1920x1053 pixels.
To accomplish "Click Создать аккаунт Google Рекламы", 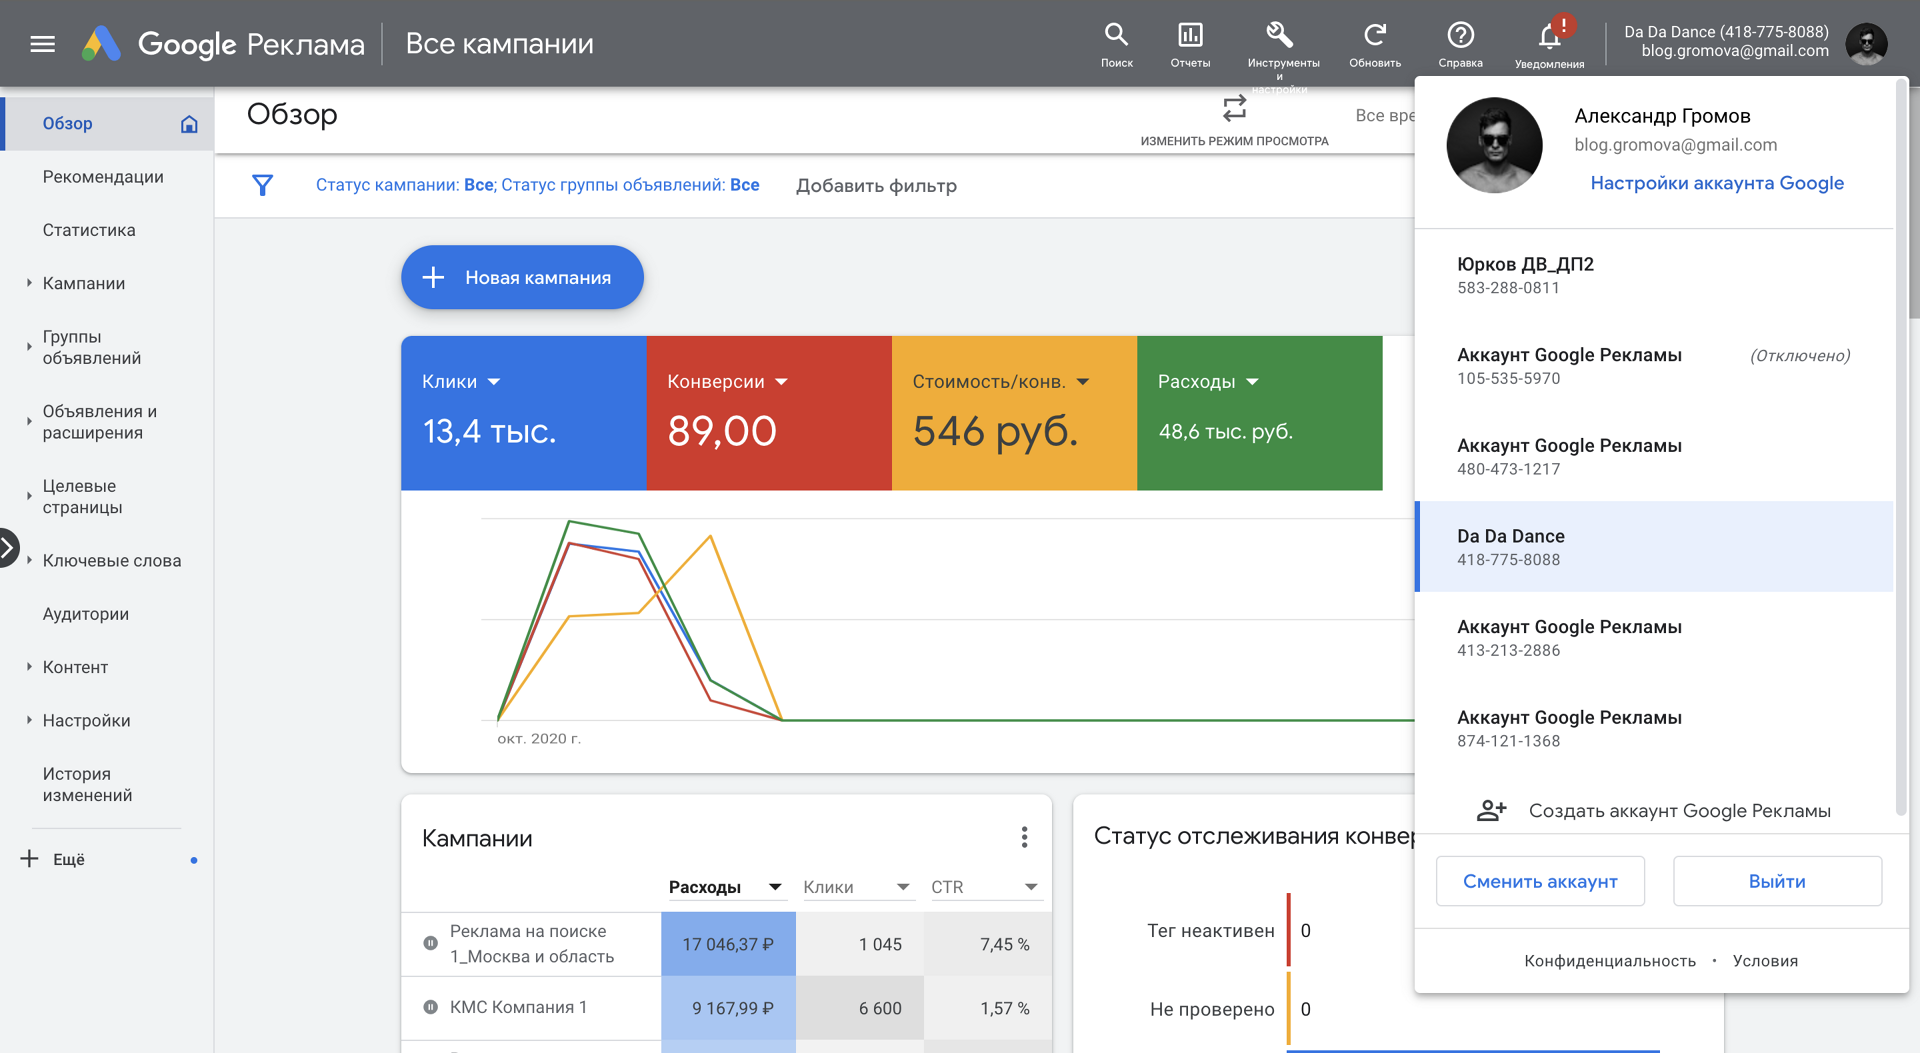I will pyautogui.click(x=1654, y=811).
